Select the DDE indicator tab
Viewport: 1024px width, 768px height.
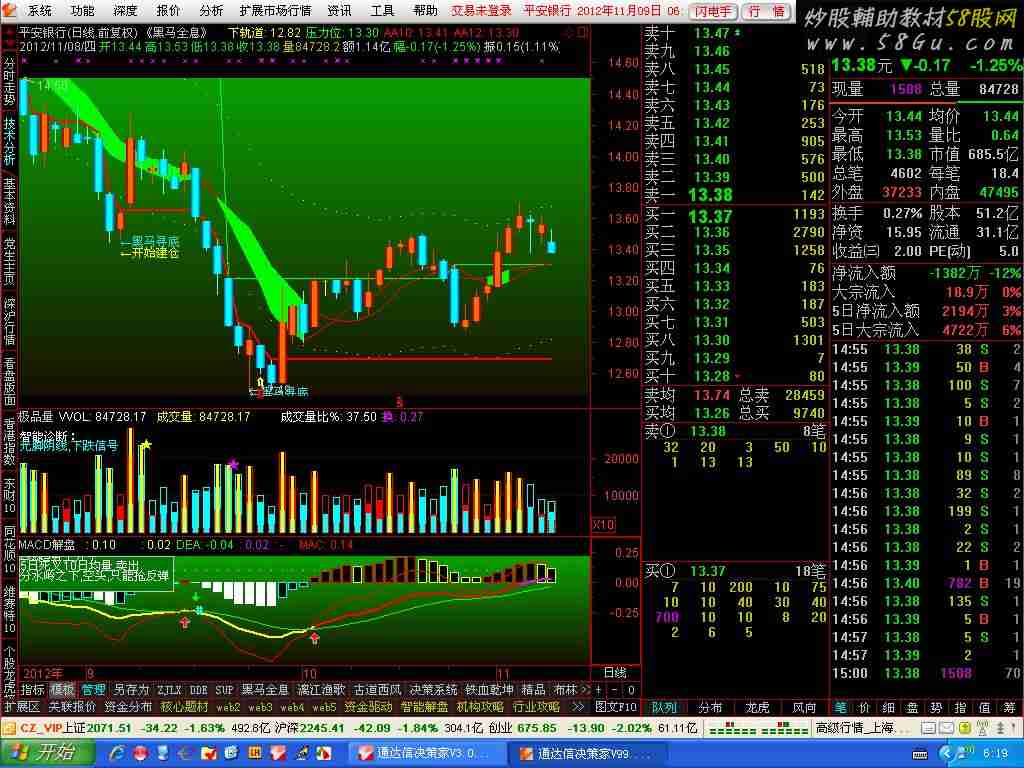point(199,690)
